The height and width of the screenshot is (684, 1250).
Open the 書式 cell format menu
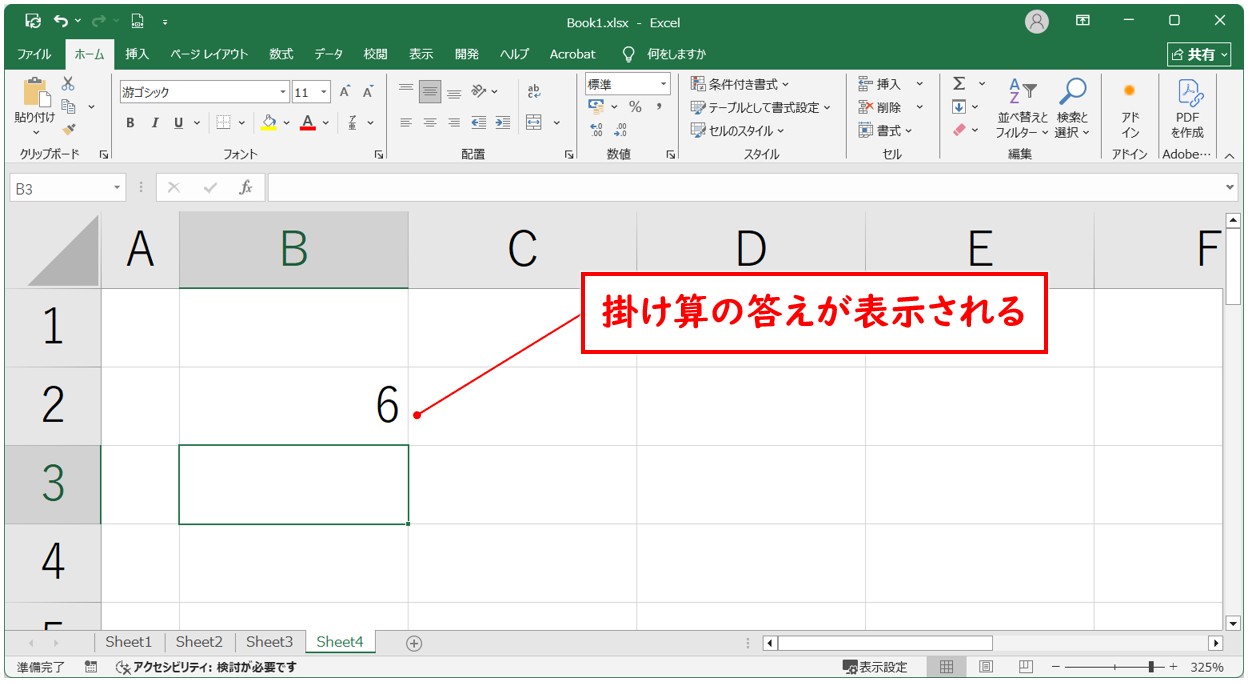[885, 130]
